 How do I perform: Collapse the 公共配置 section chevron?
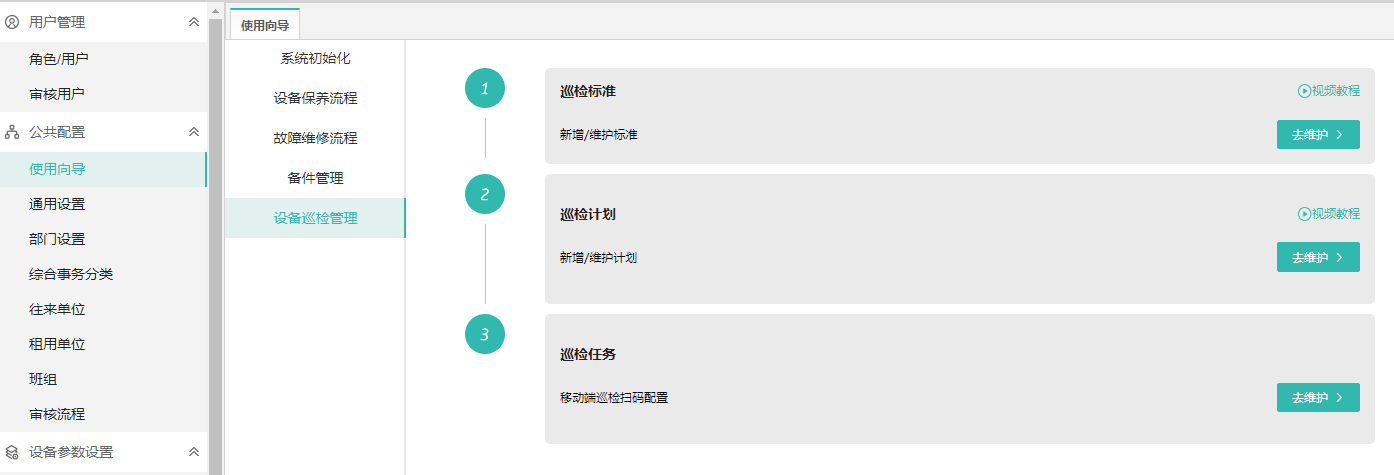(194, 131)
